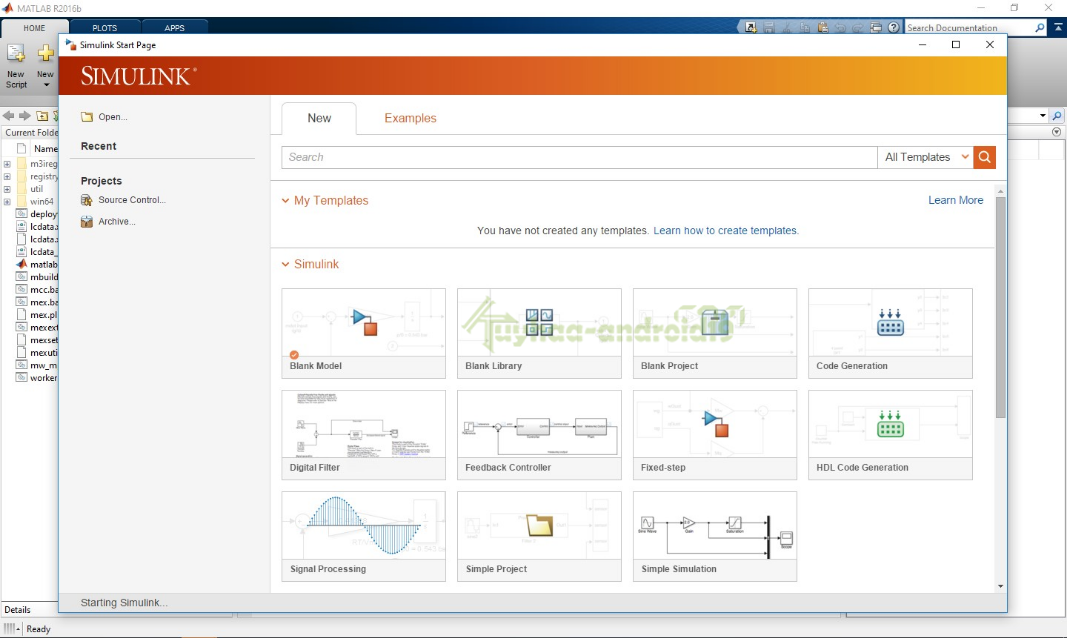Expand the util folder node
1067x638 pixels.
[7, 189]
